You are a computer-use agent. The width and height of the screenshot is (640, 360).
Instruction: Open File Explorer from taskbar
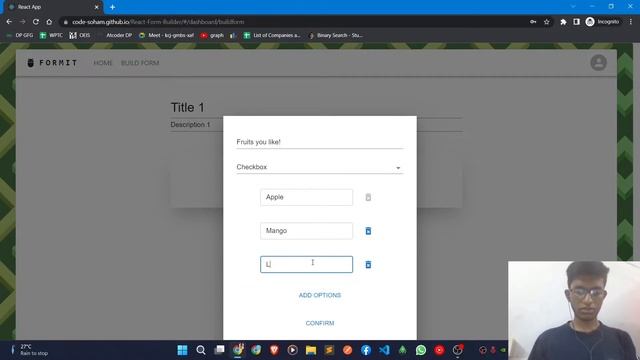[x=311, y=350]
